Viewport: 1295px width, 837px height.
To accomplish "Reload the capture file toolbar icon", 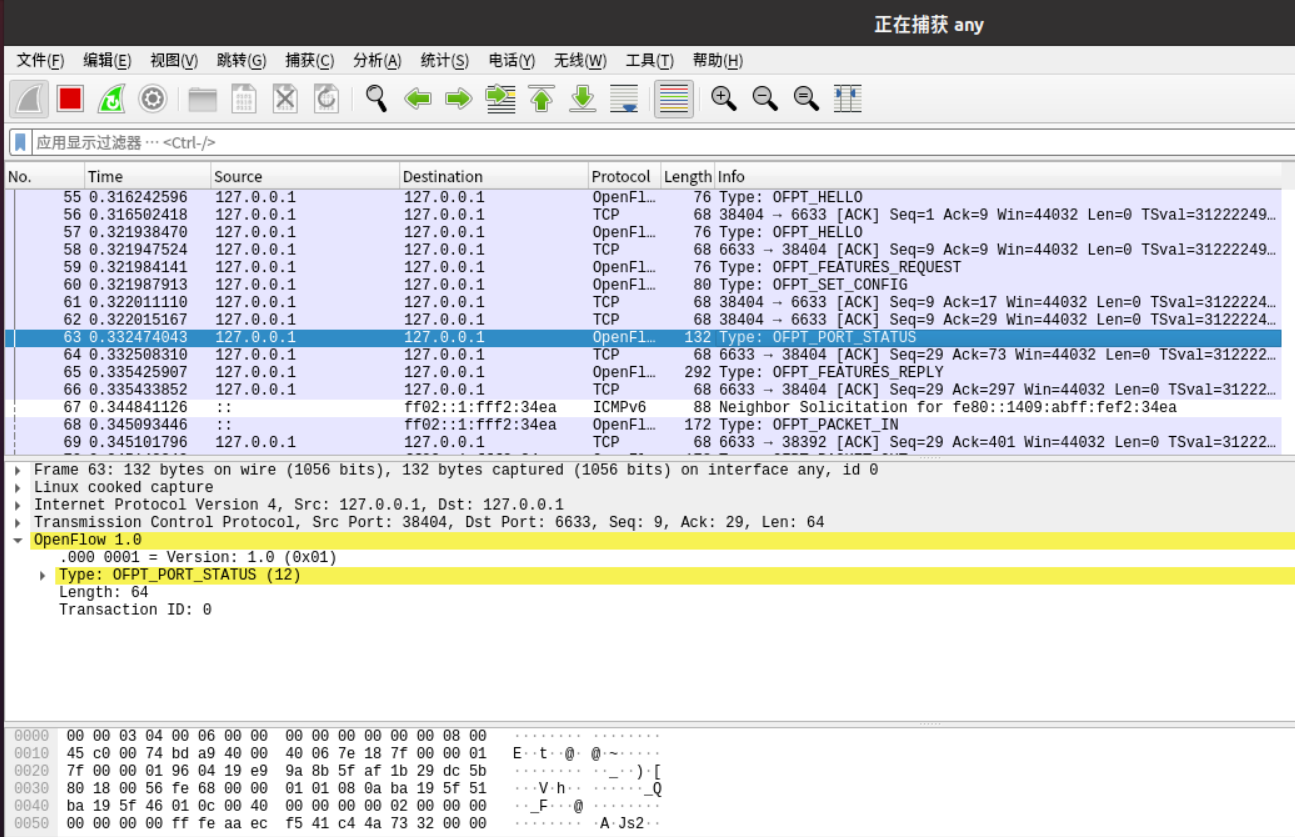I will click(x=326, y=98).
